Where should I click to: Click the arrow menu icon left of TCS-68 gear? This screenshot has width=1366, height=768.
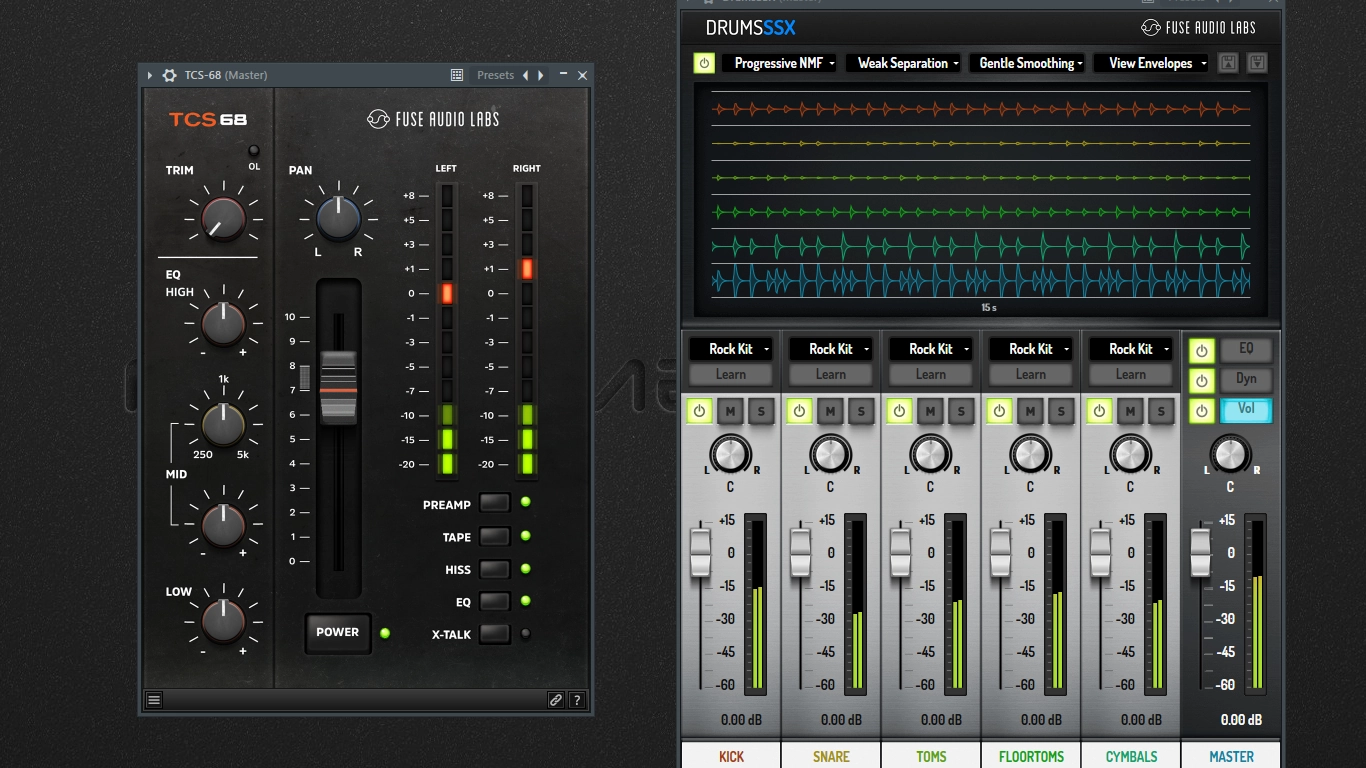[x=150, y=75]
